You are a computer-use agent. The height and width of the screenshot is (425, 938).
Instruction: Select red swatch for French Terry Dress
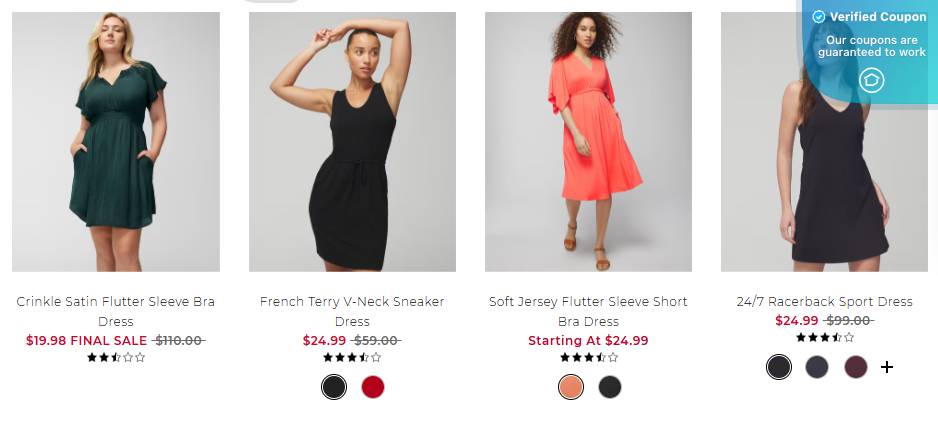(373, 387)
